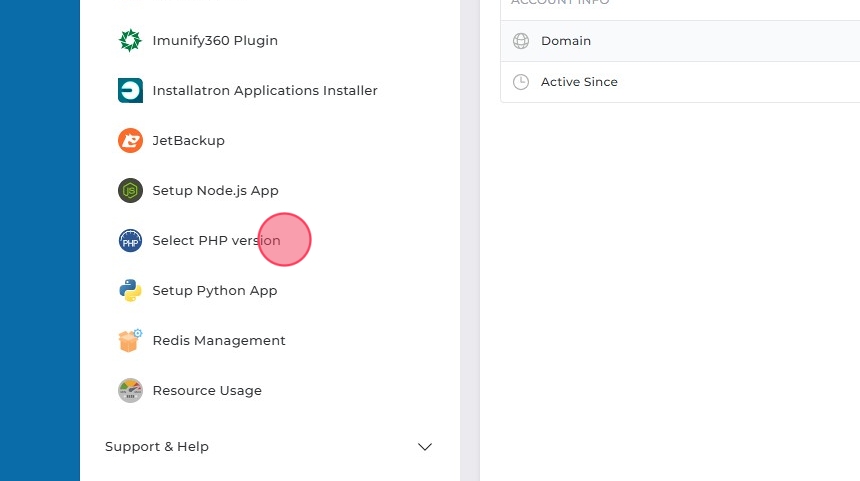Click the Domain row label in Account Info
The image size is (860, 481).
566,41
